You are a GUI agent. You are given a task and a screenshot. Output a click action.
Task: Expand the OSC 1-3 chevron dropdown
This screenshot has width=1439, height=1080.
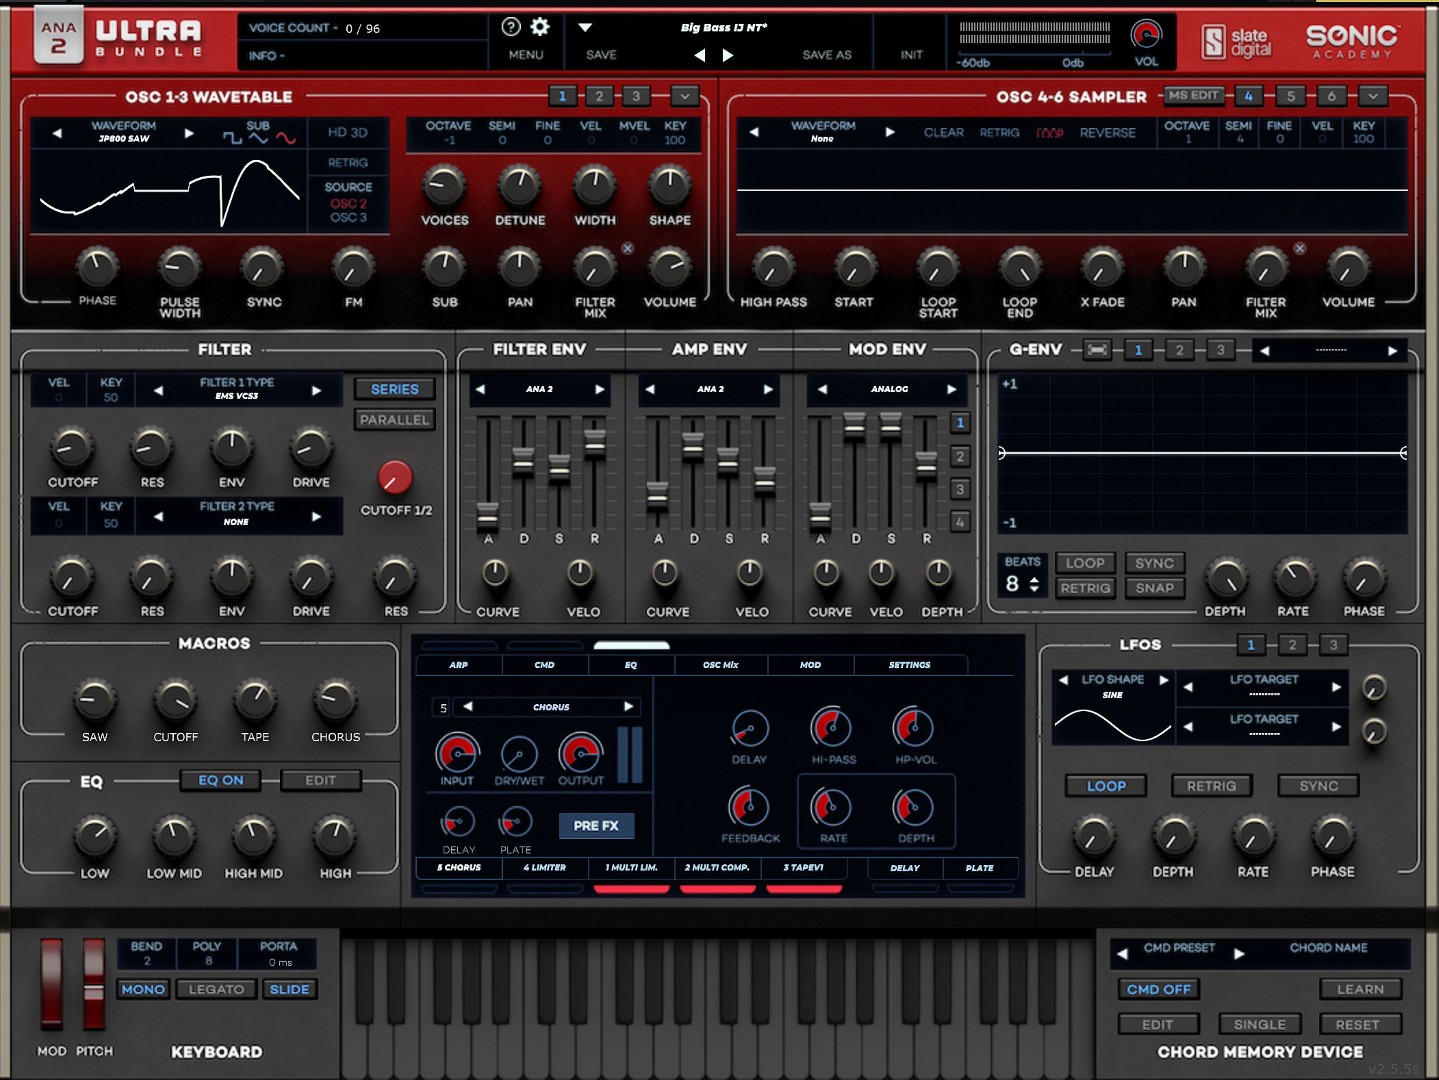click(684, 96)
